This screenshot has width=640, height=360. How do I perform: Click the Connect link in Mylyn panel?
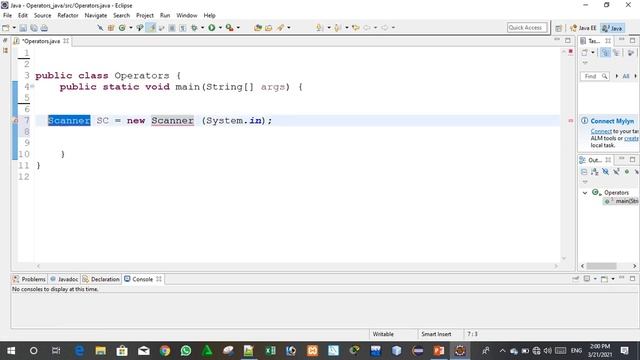(x=601, y=131)
